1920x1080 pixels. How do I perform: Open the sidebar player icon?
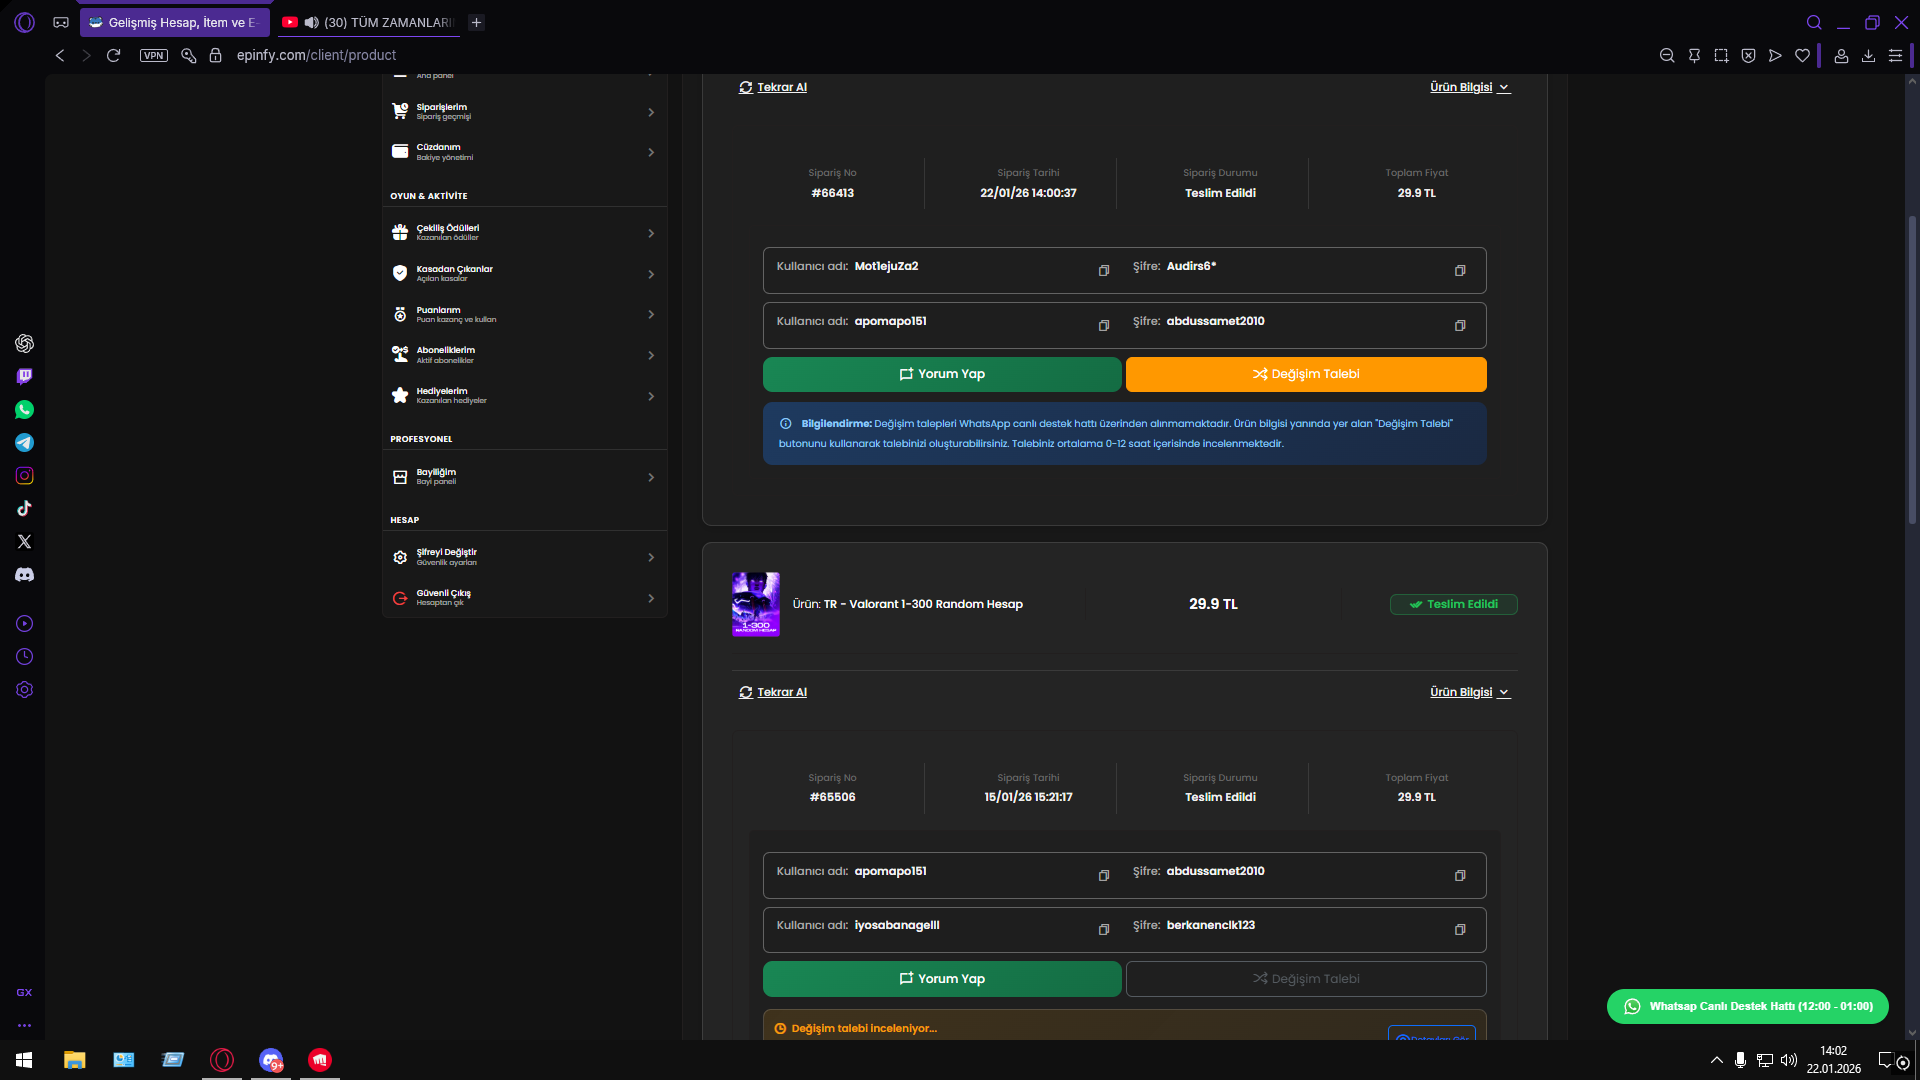coord(25,624)
